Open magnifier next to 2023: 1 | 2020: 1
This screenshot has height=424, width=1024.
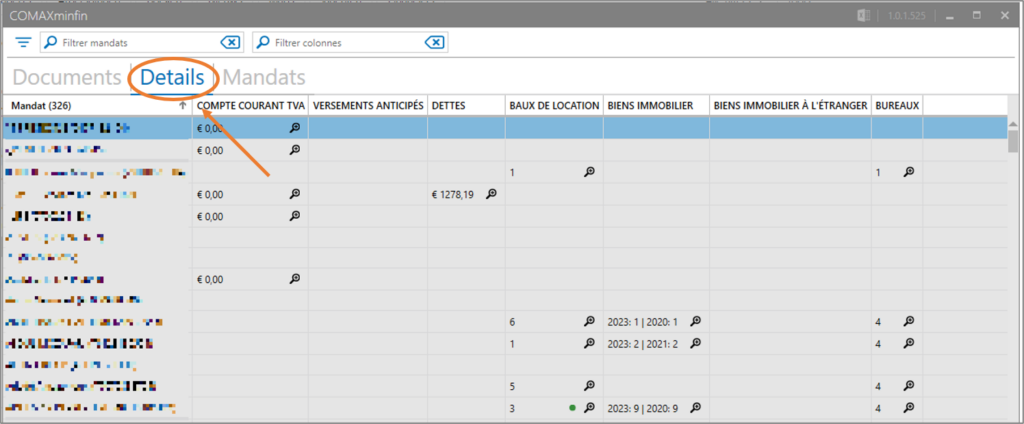696,321
